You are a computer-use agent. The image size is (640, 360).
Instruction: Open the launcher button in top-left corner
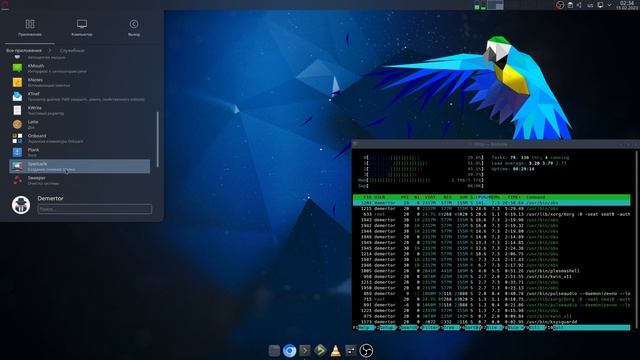pos(5,5)
